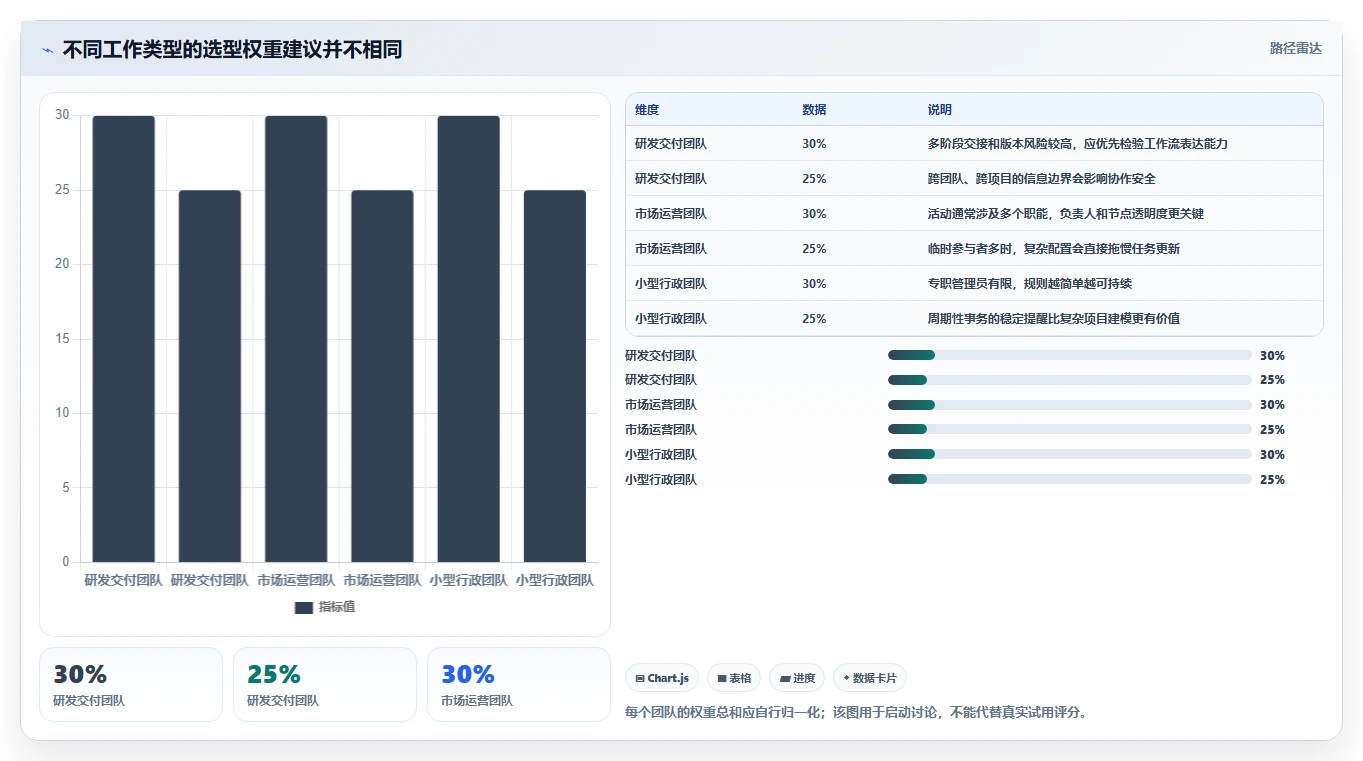1363x761 pixels.
Task: Open the 路径雷达 label in the header
Action: click(1295, 48)
